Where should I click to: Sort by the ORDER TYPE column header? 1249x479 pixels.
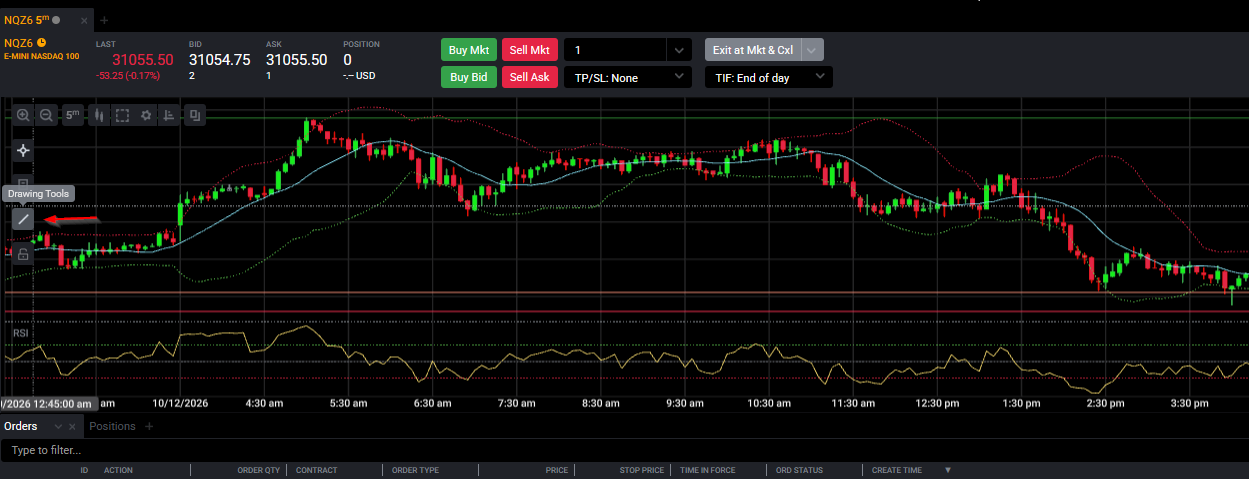(415, 470)
